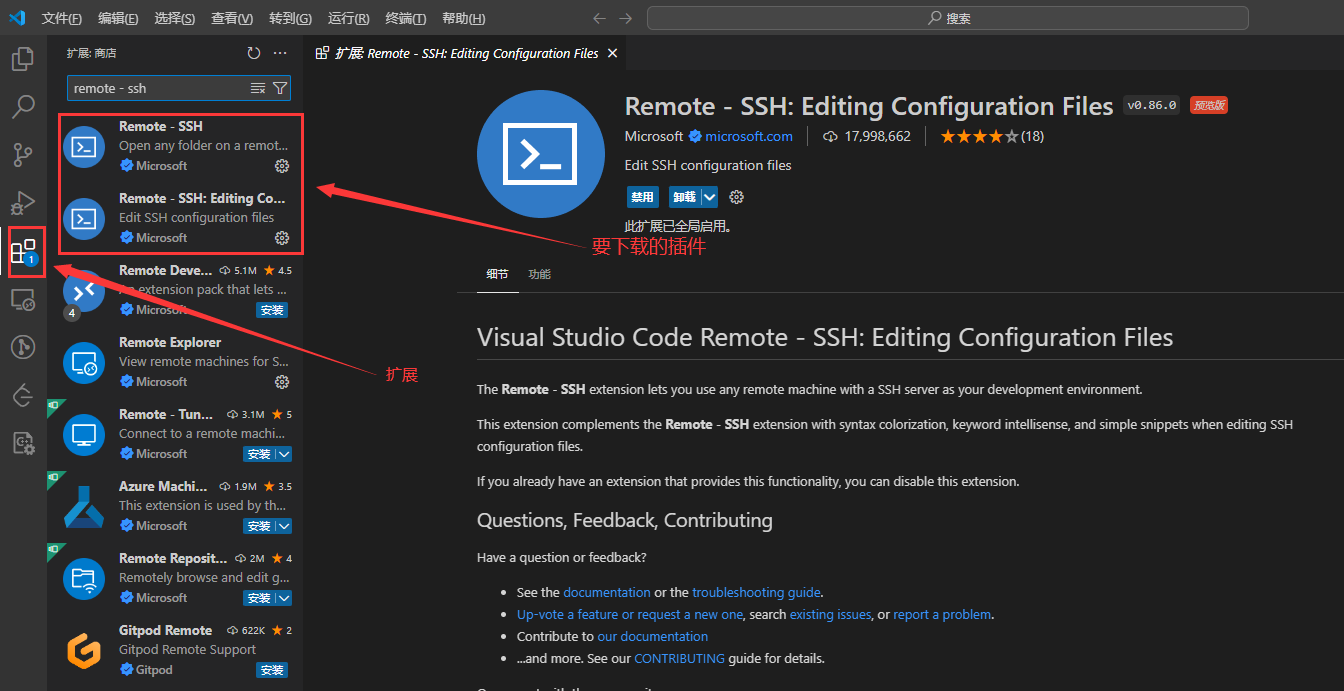Install the Gitpod Remote extension

tap(272, 670)
